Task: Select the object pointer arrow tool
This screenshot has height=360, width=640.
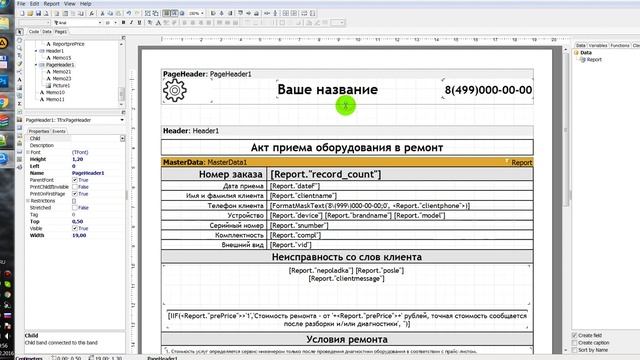Action: (20, 32)
